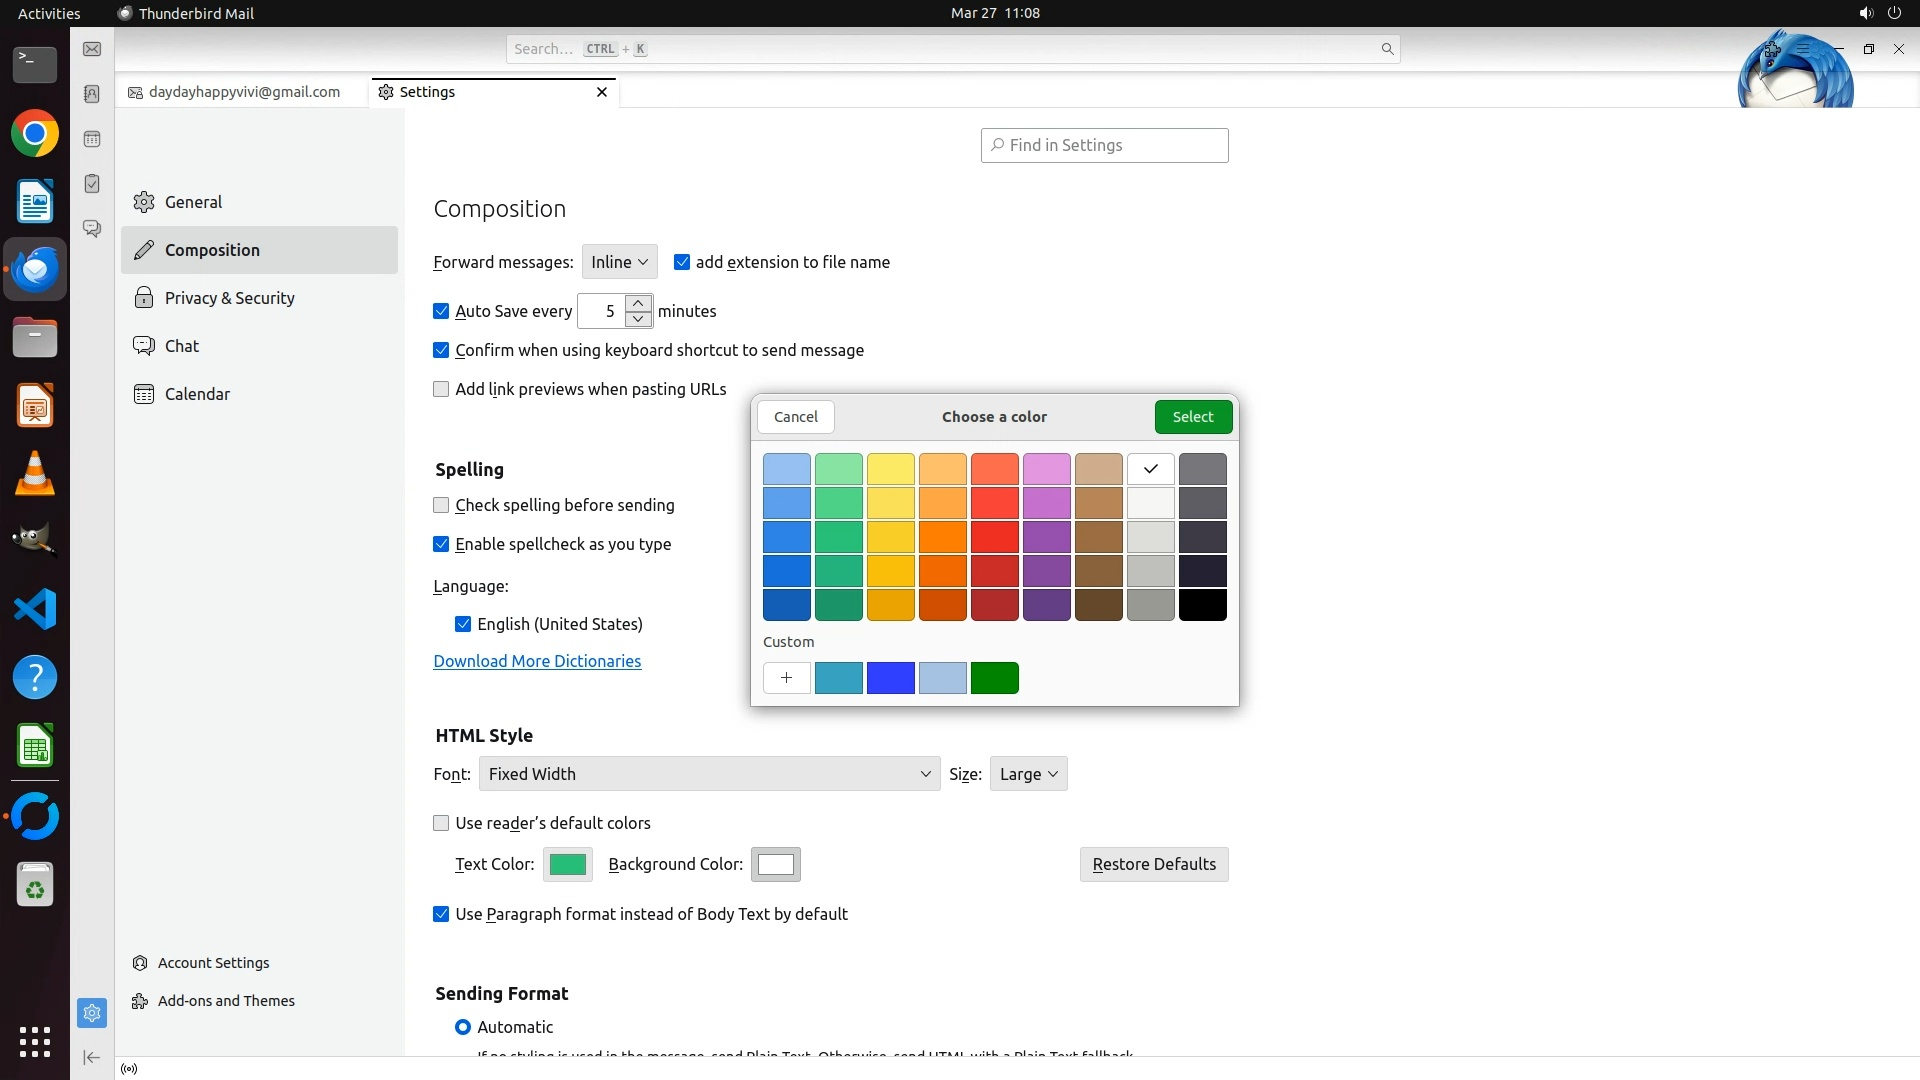Viewport: 1920px width, 1080px height.
Task: Expand the Forward messages Inline dropdown
Action: tap(619, 262)
